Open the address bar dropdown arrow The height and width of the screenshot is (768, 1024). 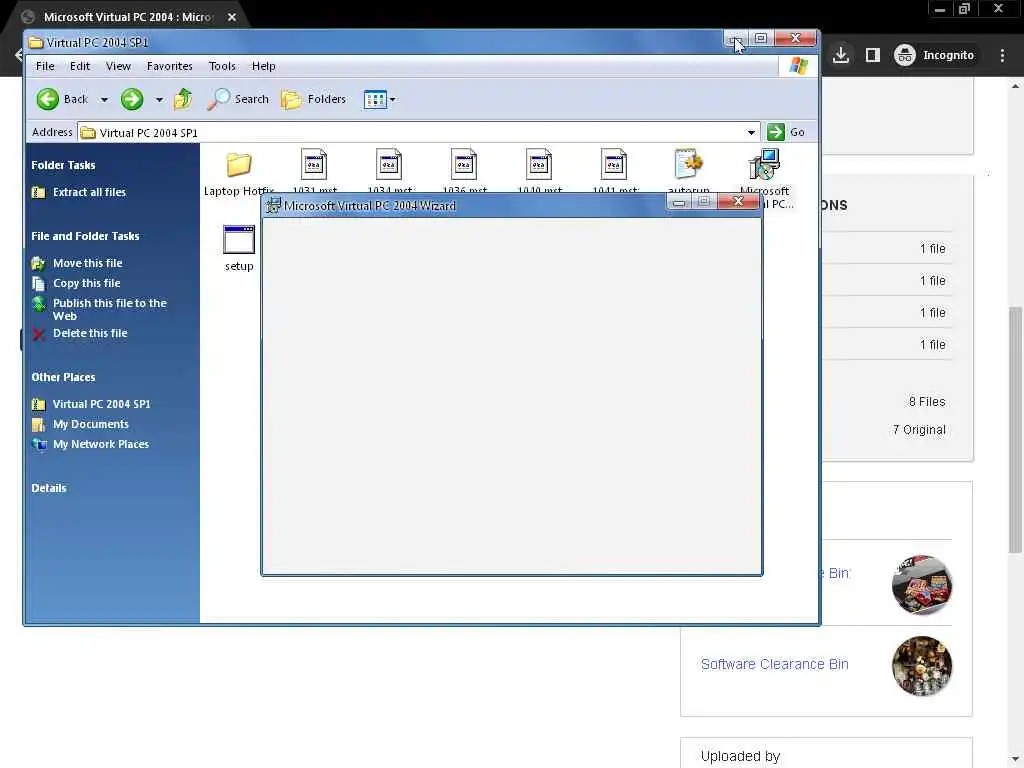(x=751, y=133)
